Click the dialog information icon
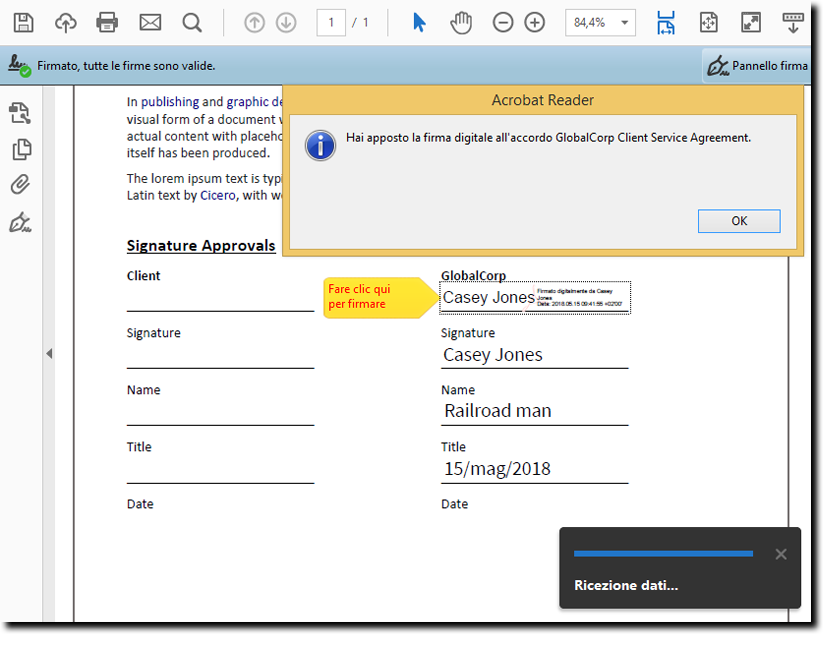 tap(320, 145)
